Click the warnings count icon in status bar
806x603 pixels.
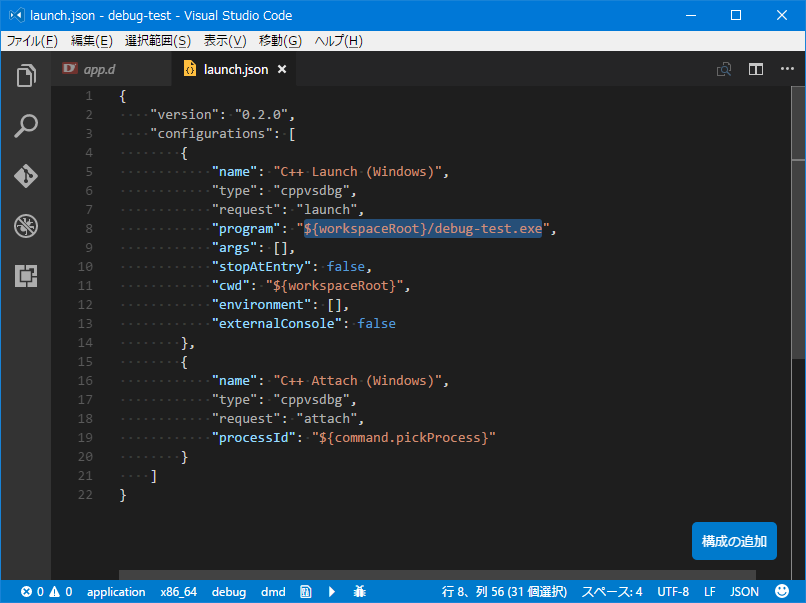coord(54,592)
